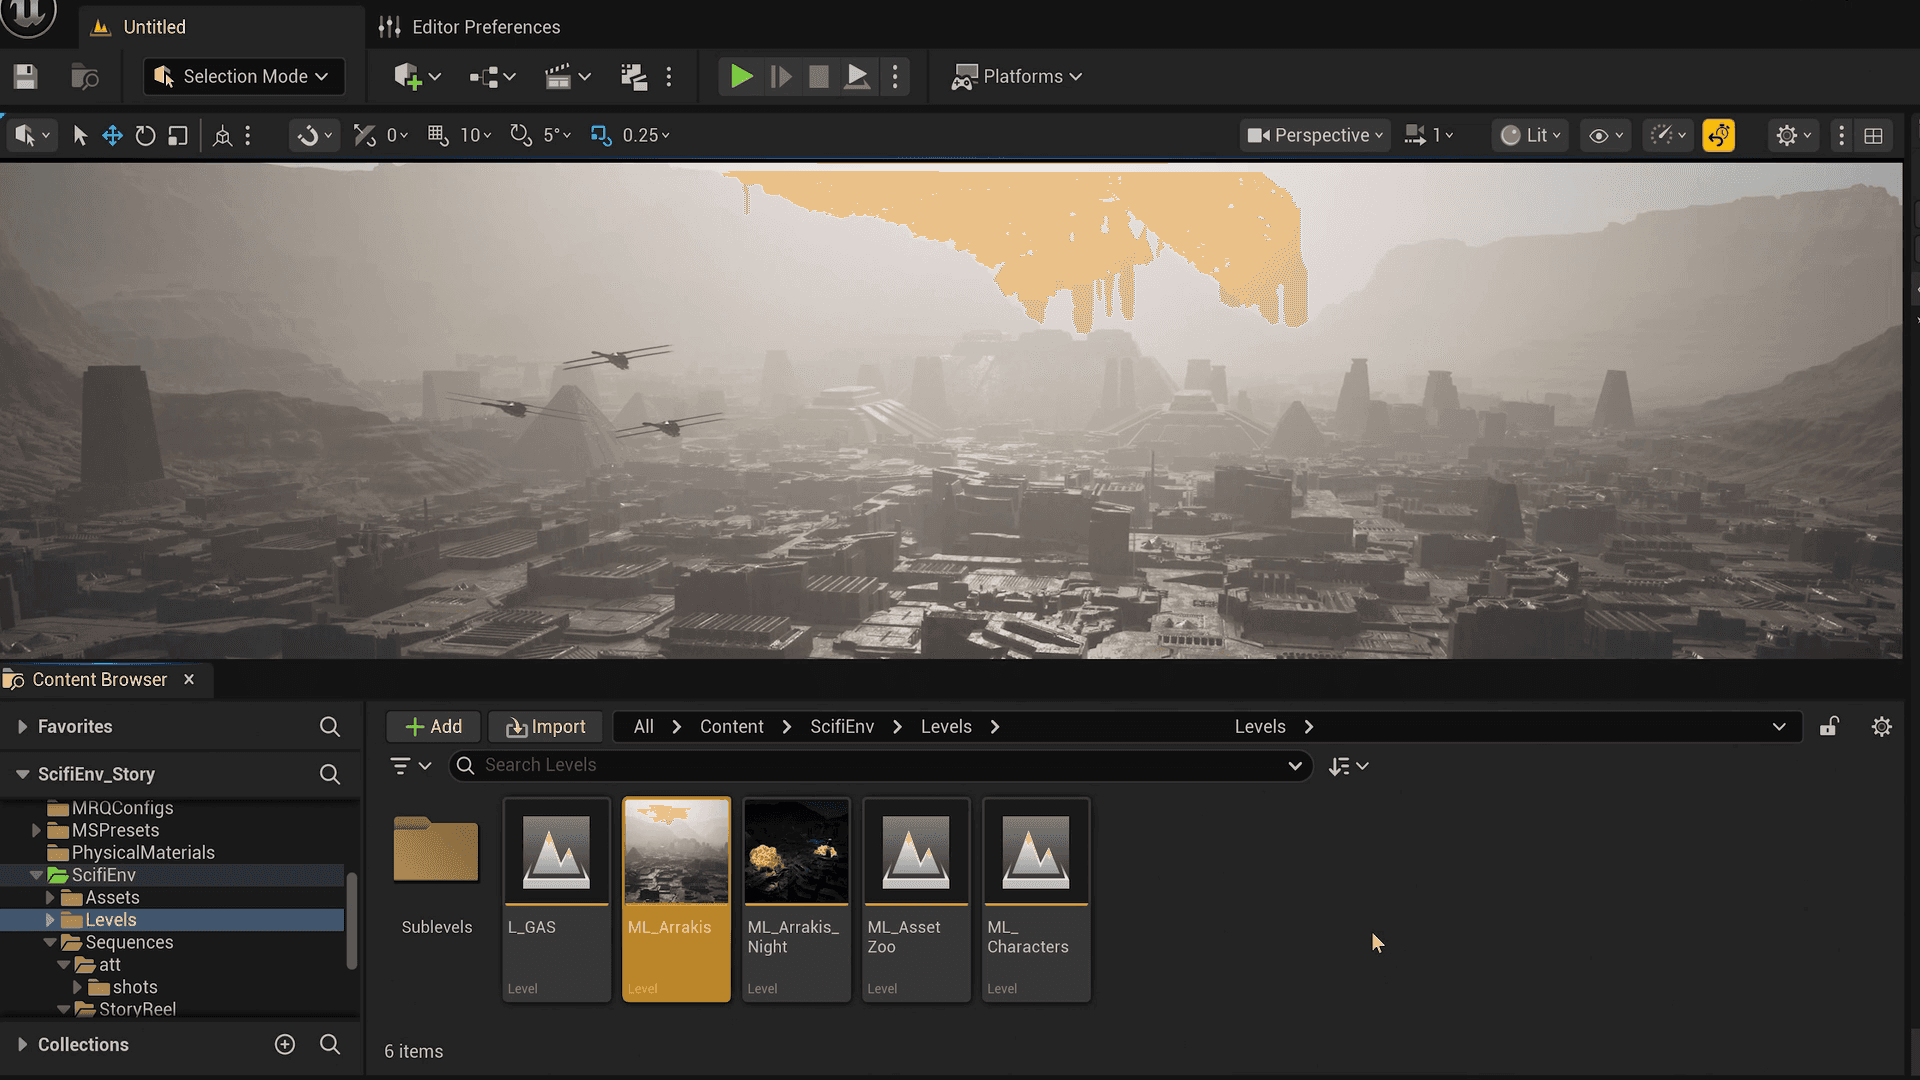Toggle rotation snapping on or off
The width and height of the screenshot is (1920, 1080).
point(520,135)
